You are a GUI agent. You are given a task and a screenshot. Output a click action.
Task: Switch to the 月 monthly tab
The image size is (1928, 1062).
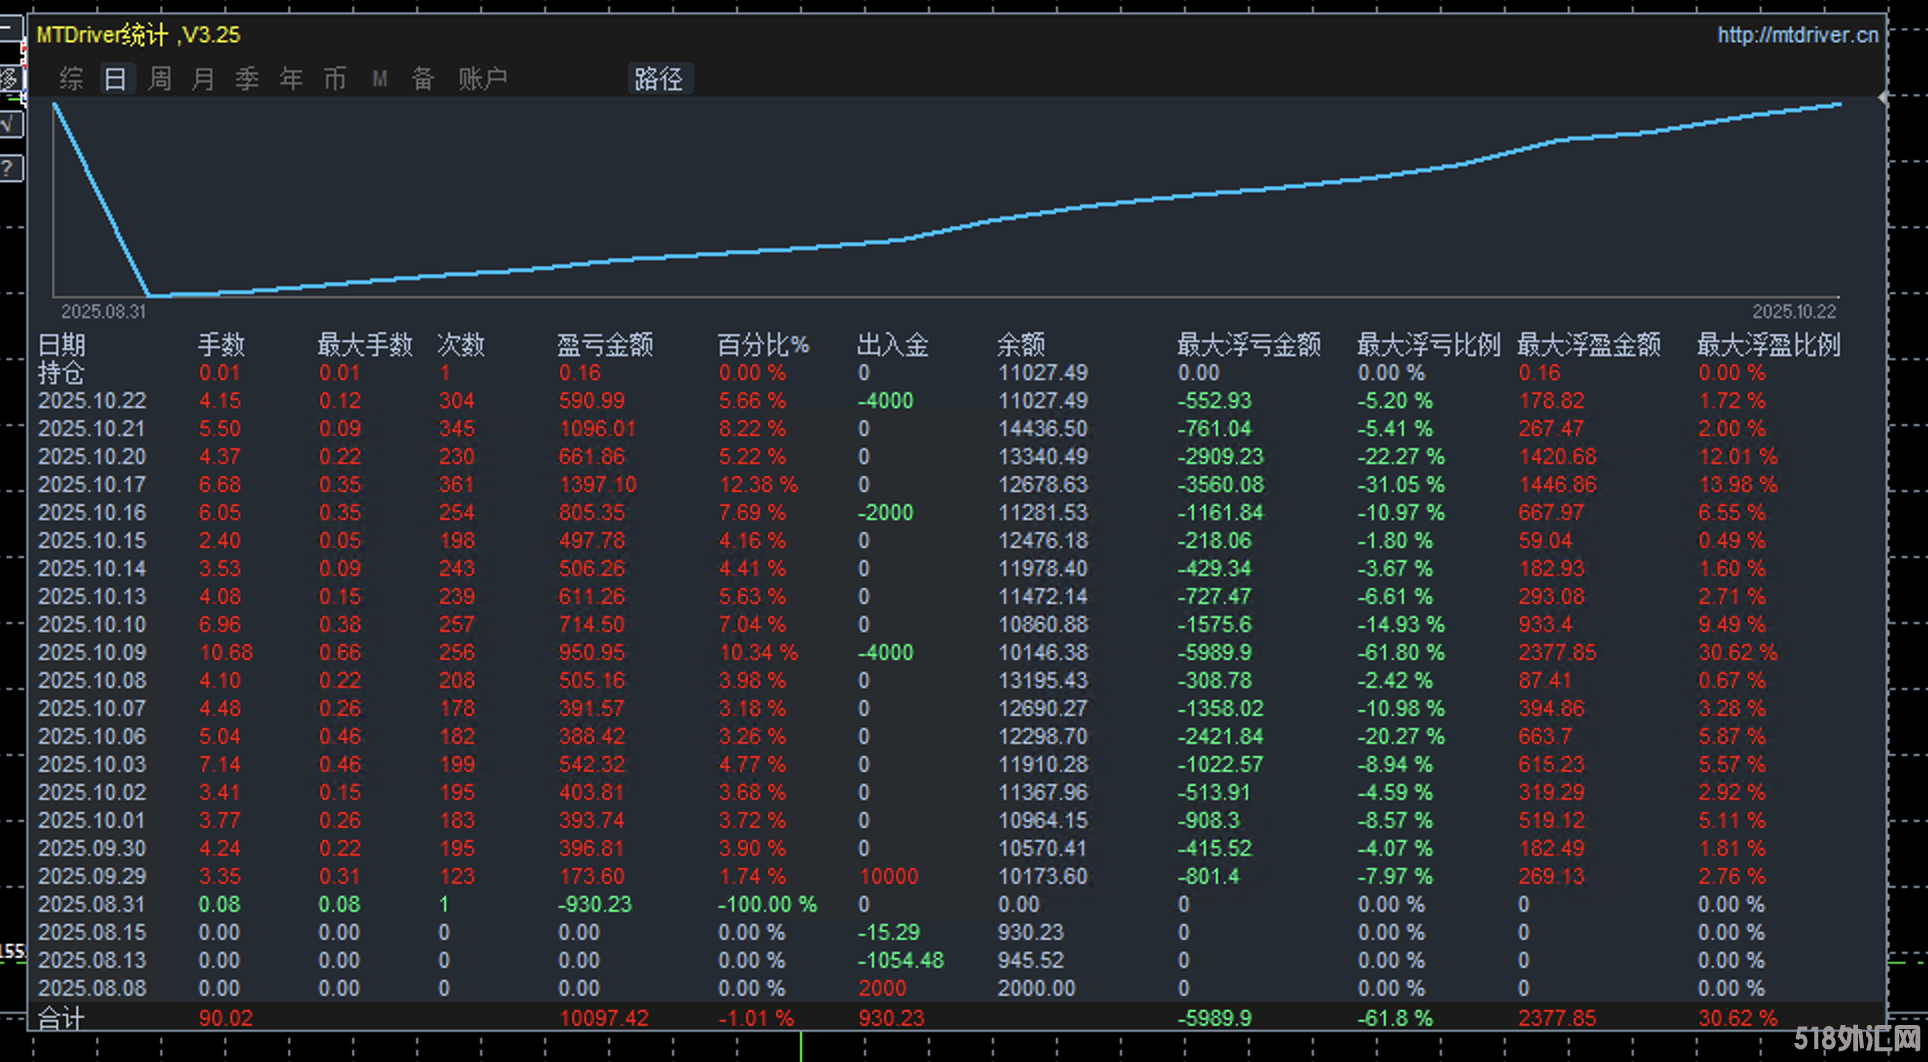[203, 79]
